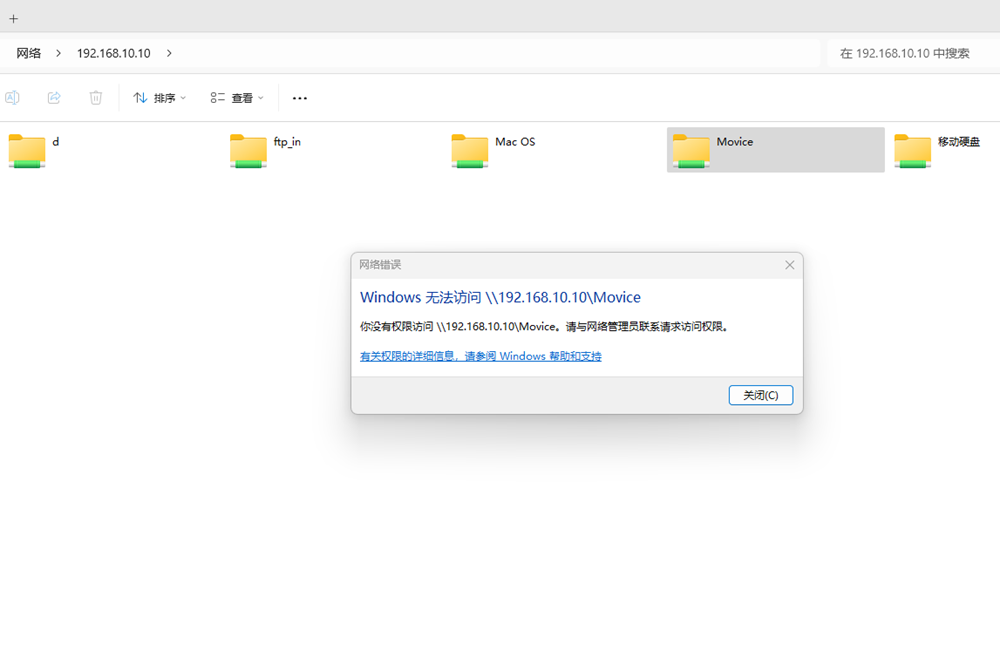Screen dimensions: 1000x671
Task: Click the folder name 'Movice'
Action: coord(735,142)
